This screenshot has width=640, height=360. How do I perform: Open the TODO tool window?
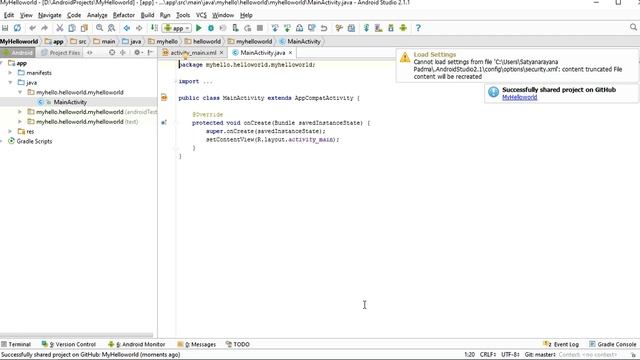[238, 344]
